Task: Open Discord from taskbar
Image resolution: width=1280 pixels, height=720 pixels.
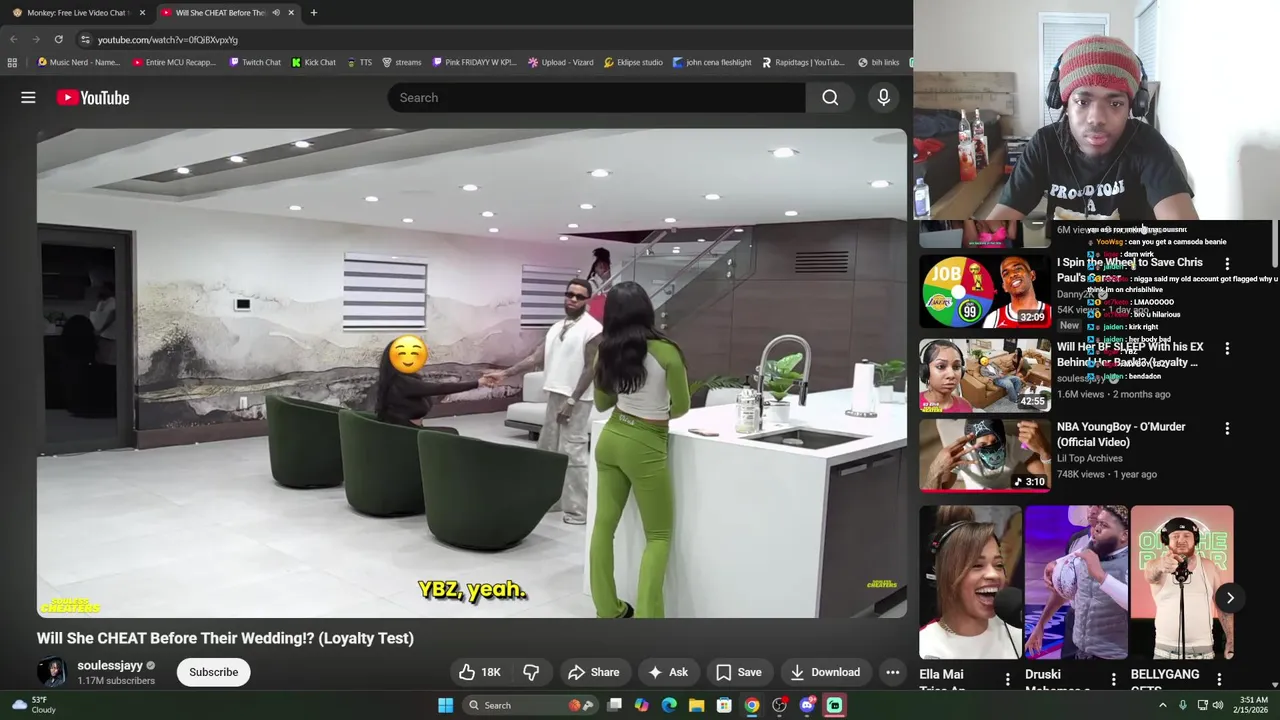Action: pos(807,705)
